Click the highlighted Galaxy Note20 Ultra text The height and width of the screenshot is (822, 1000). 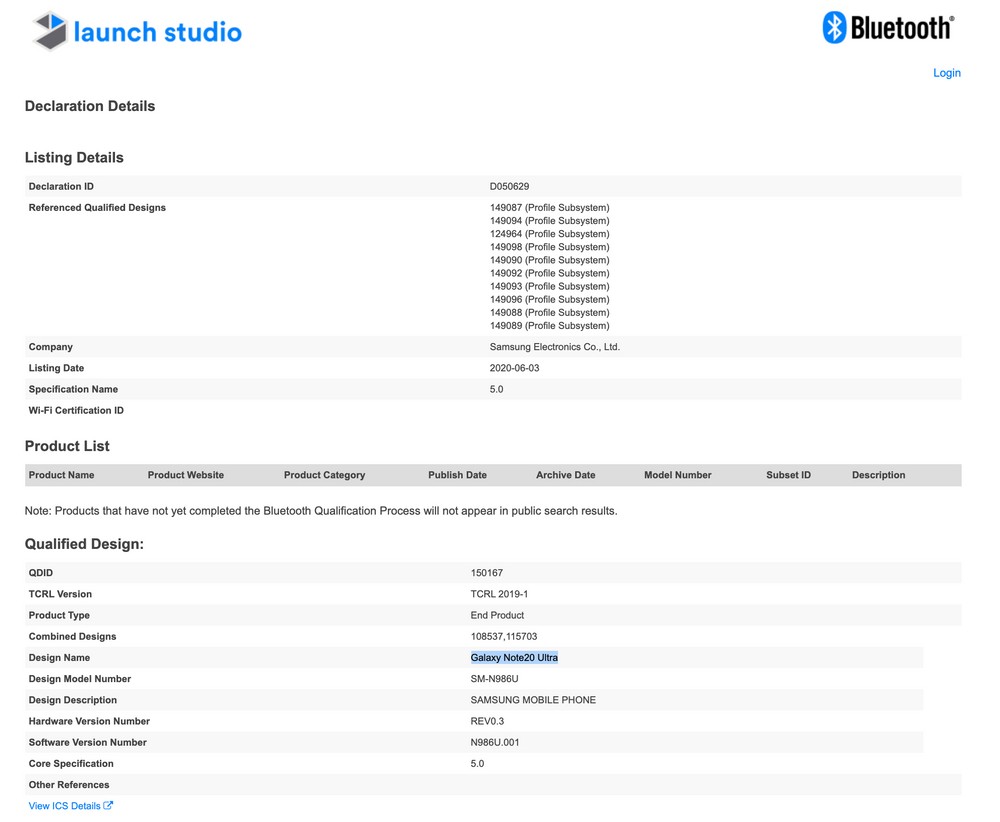coord(514,658)
